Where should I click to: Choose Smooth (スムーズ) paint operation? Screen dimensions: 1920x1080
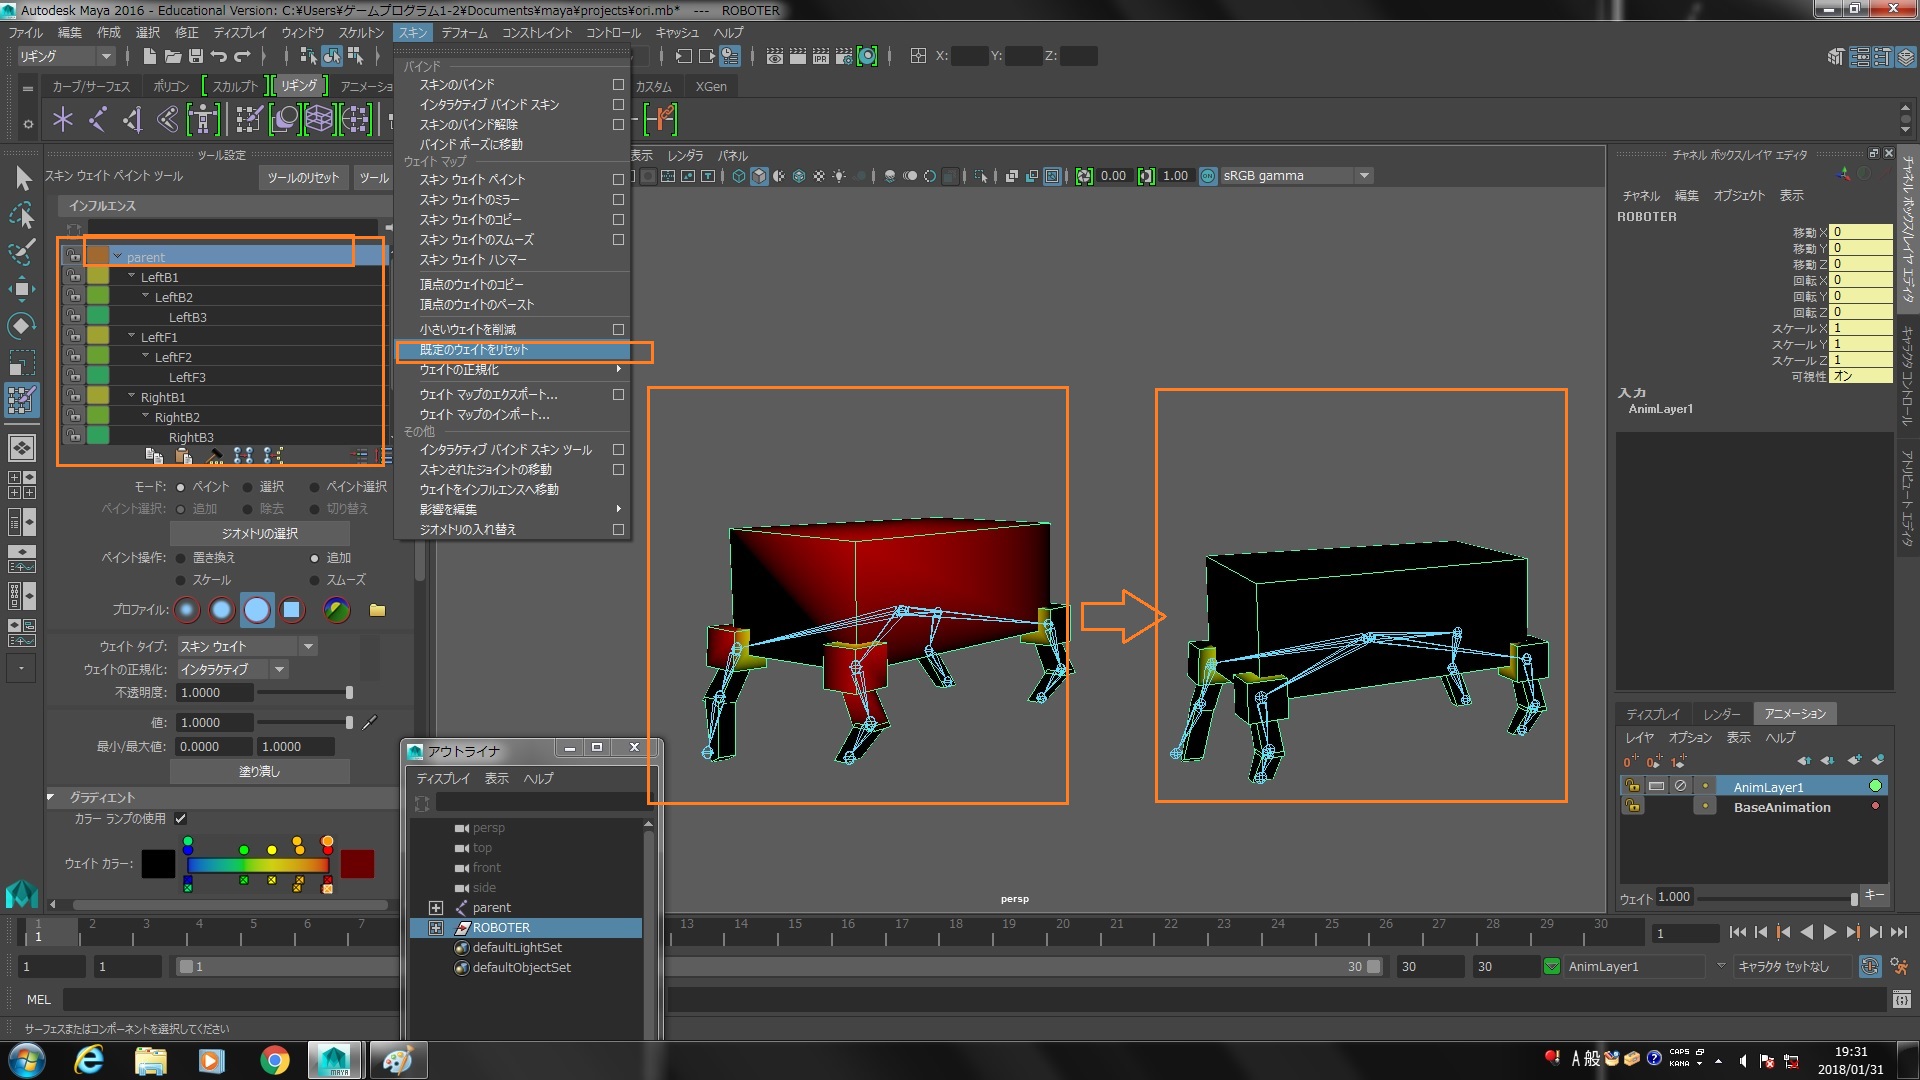pos(315,580)
